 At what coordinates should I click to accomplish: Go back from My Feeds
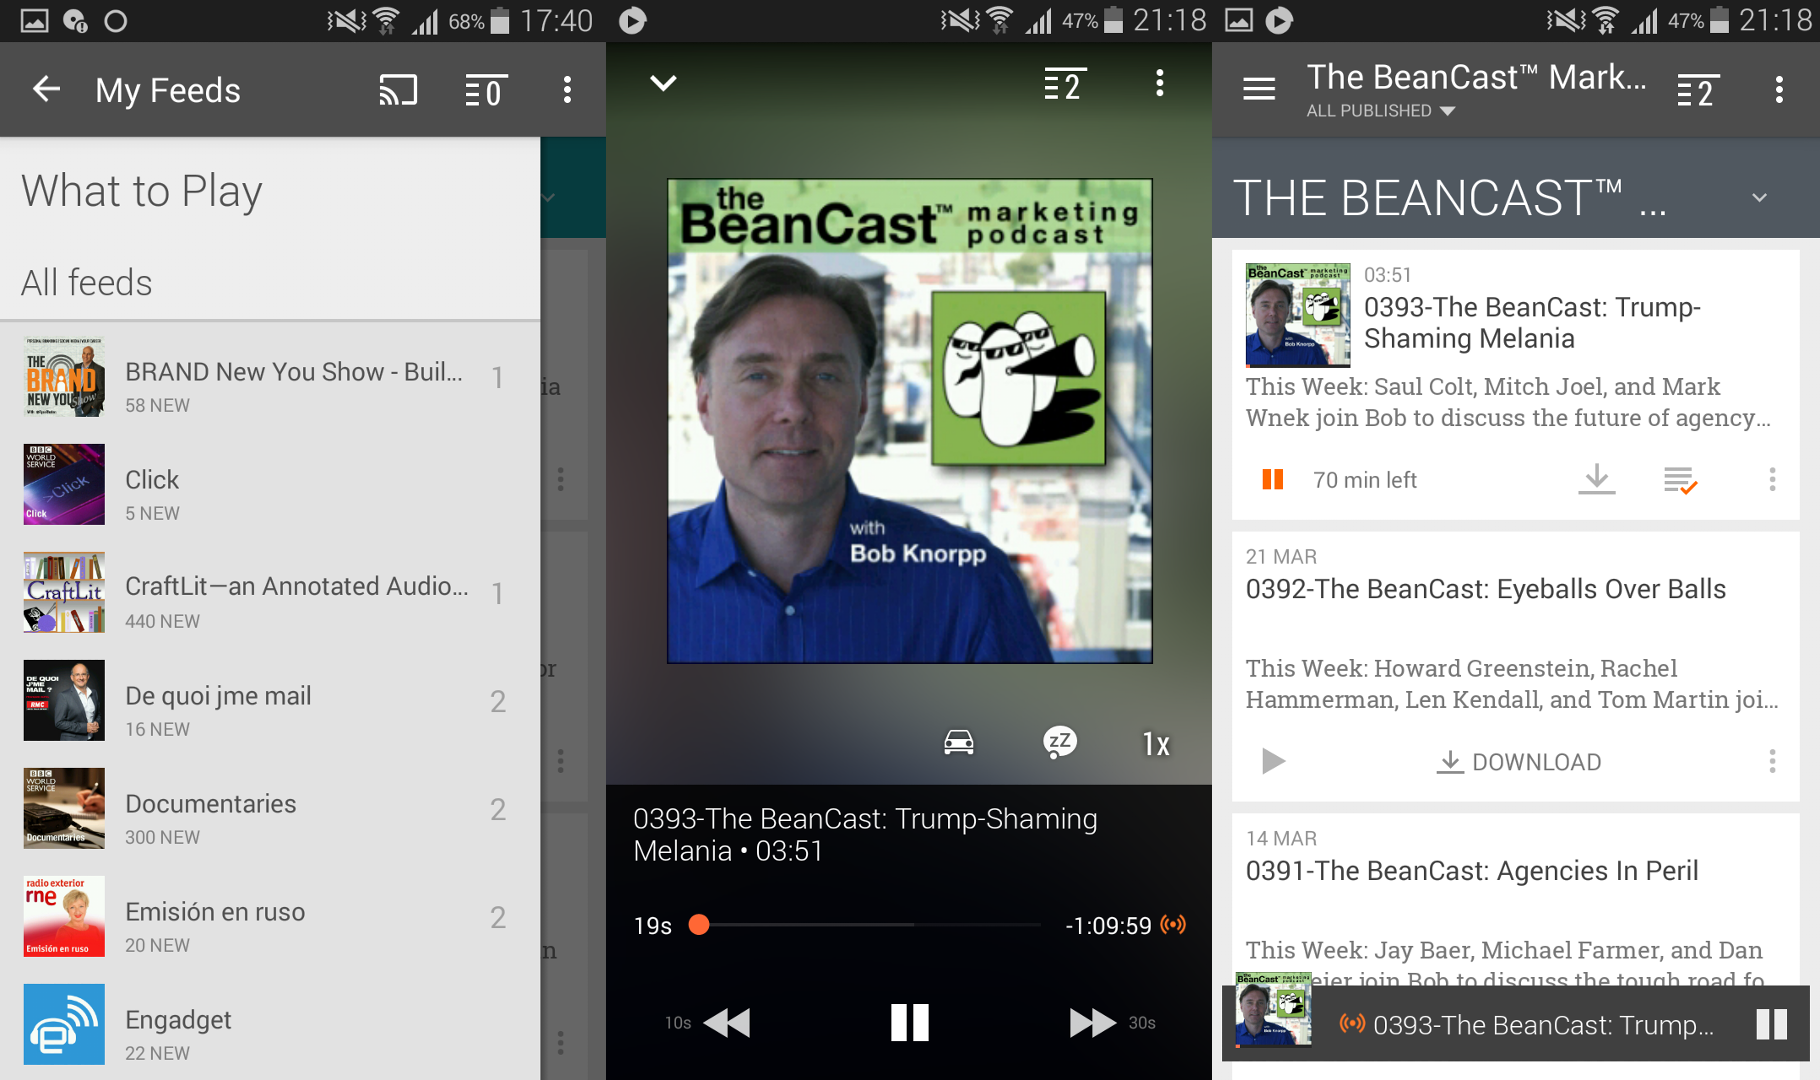point(47,90)
